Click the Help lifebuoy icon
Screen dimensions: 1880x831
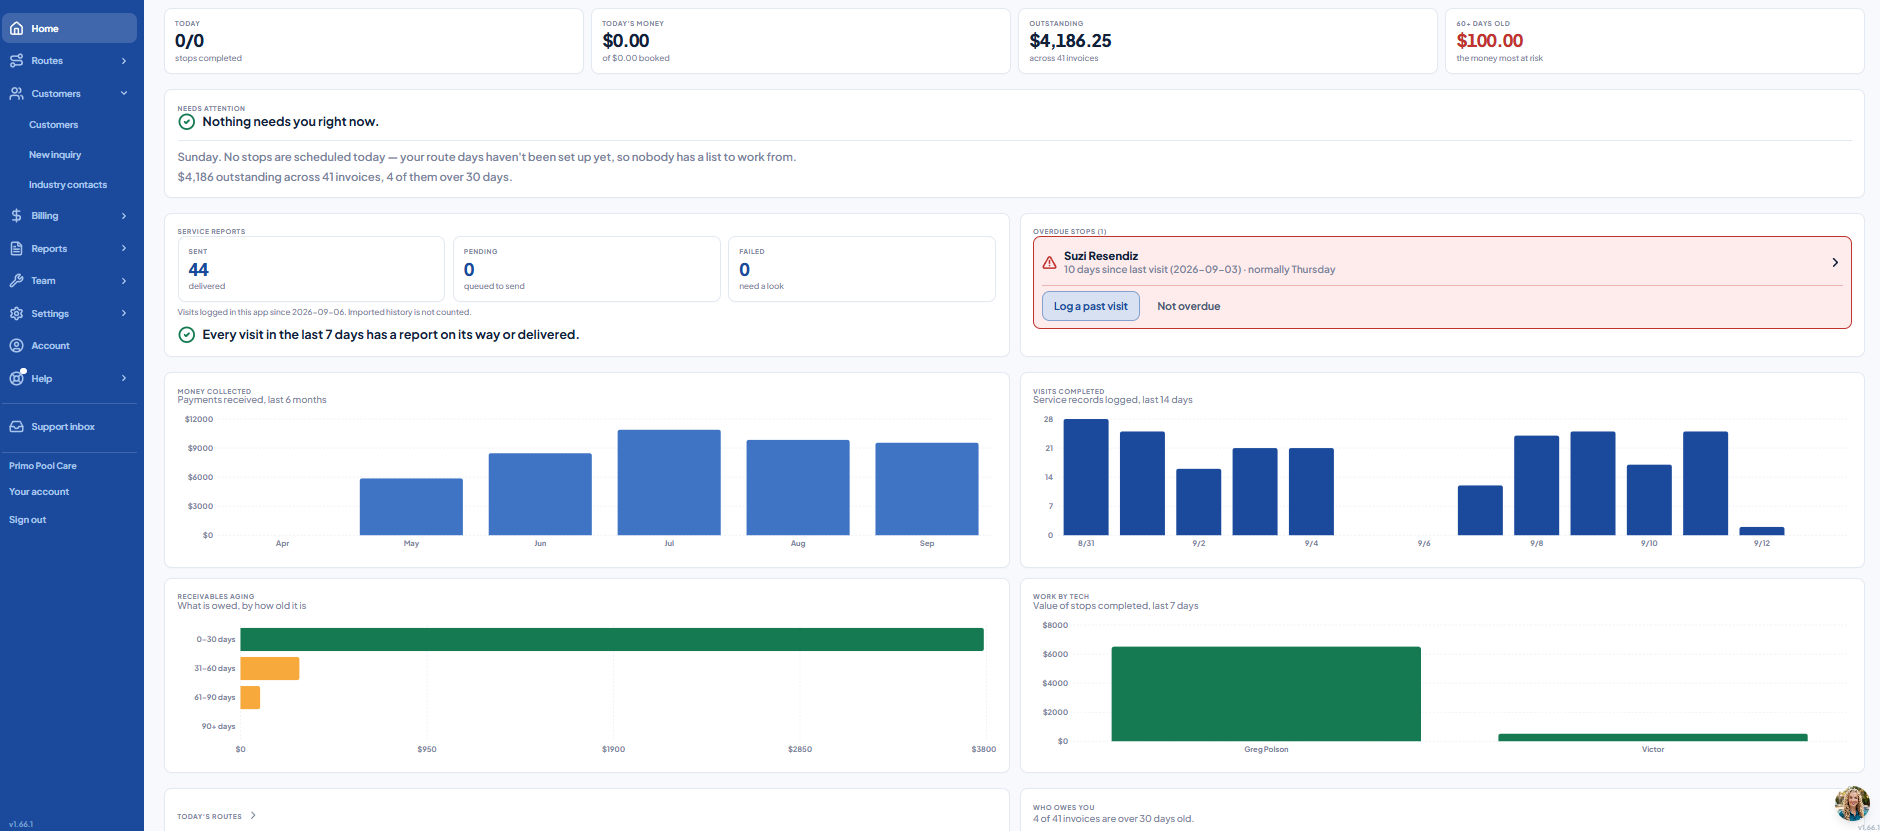click(16, 378)
